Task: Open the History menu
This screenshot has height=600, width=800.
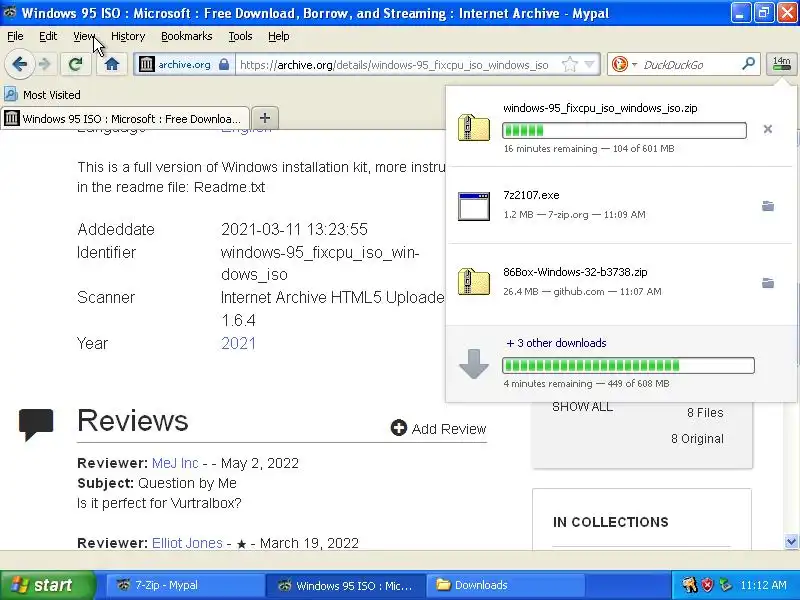Action: [128, 36]
